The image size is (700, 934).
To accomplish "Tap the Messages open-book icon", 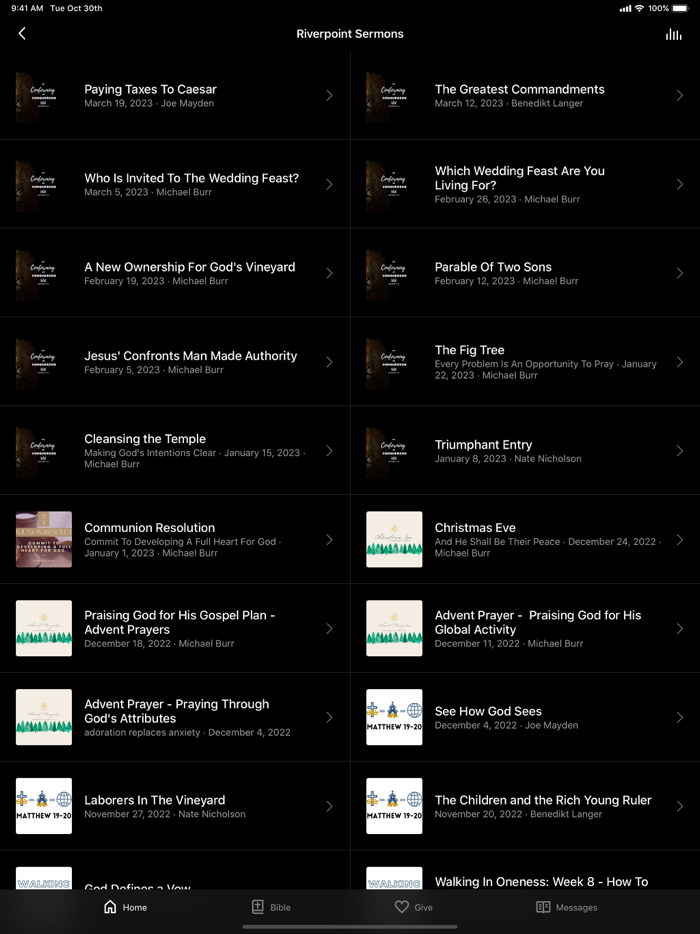I will click(x=543, y=907).
